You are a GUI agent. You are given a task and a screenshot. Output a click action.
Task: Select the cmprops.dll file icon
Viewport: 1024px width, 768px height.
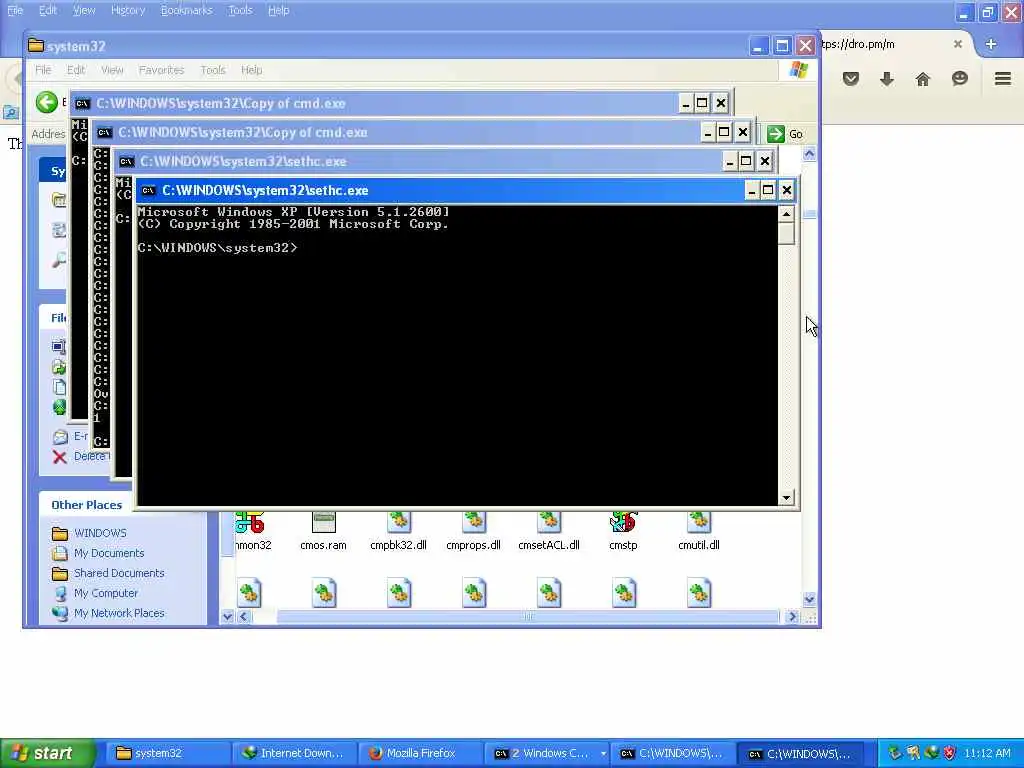(473, 522)
